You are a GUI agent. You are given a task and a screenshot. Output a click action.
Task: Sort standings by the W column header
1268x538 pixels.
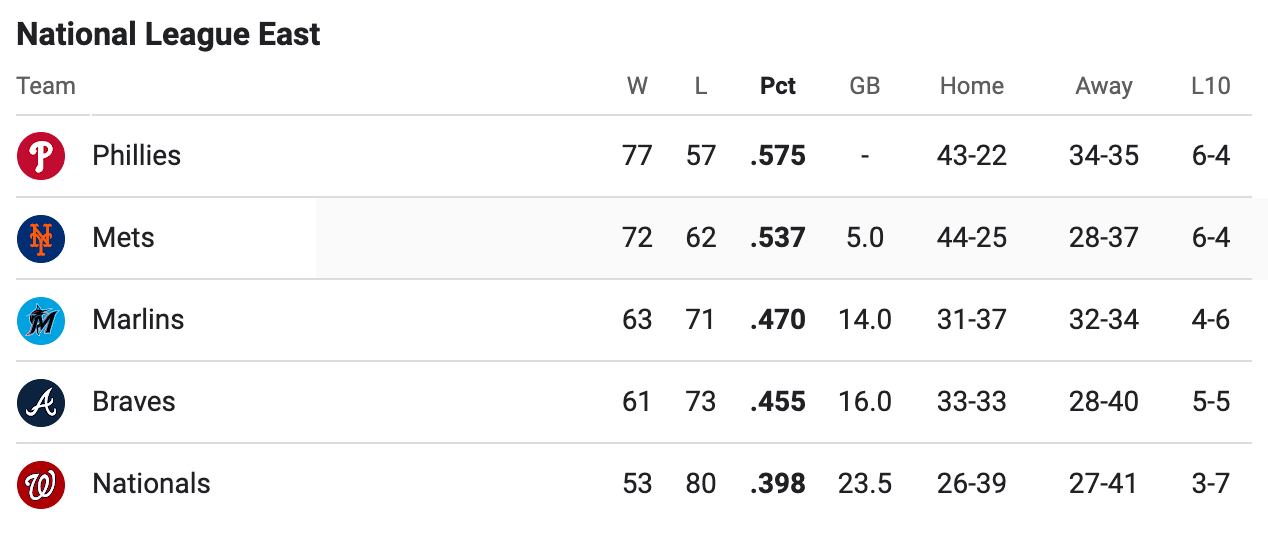(637, 86)
